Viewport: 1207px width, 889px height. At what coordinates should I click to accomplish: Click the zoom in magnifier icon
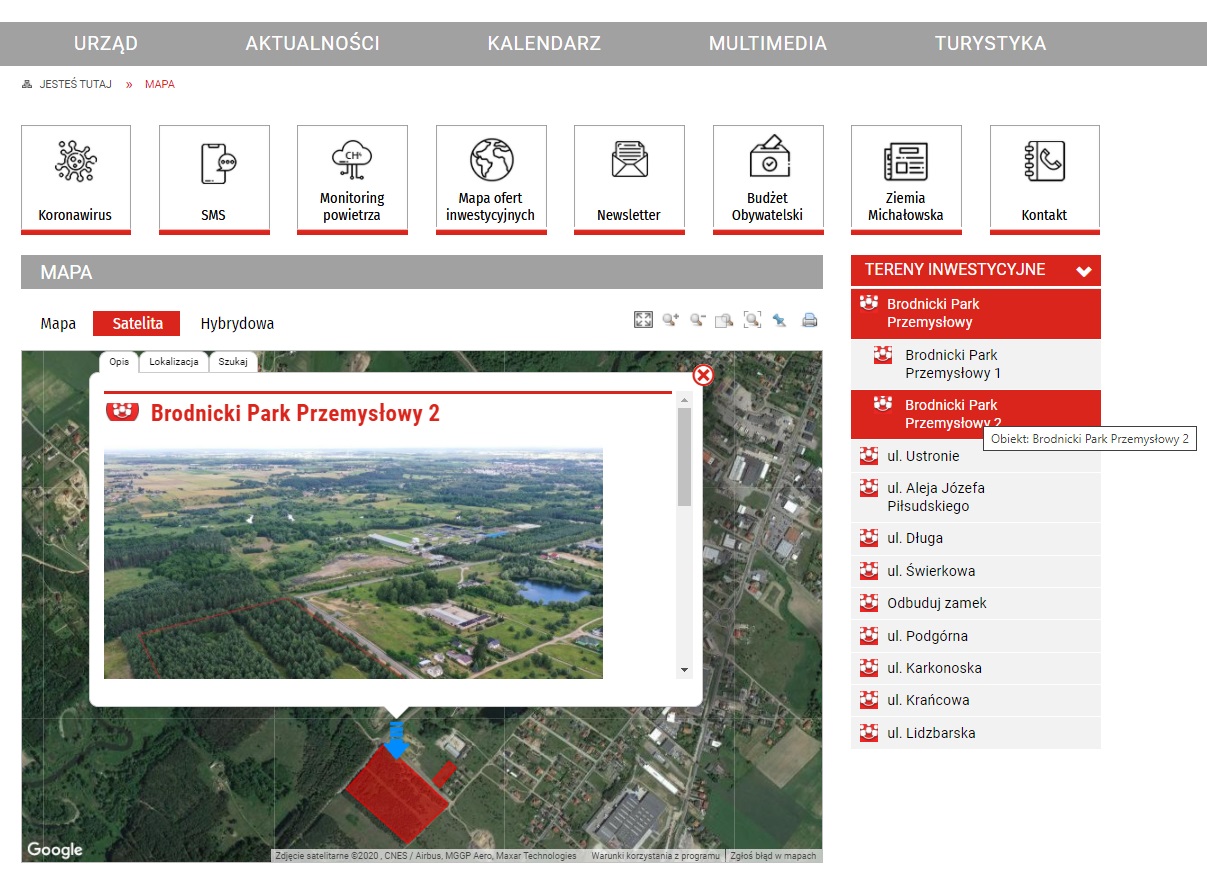[671, 320]
